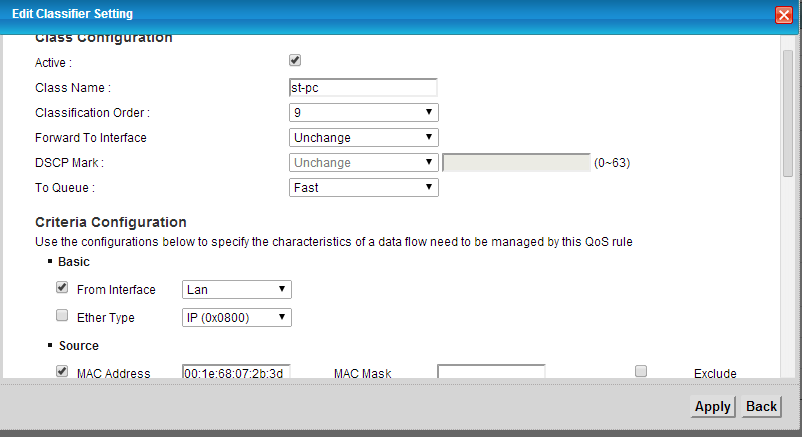Image resolution: width=802 pixels, height=437 pixels.
Task: Click the Class Name field containing st-pc
Action: pos(363,88)
